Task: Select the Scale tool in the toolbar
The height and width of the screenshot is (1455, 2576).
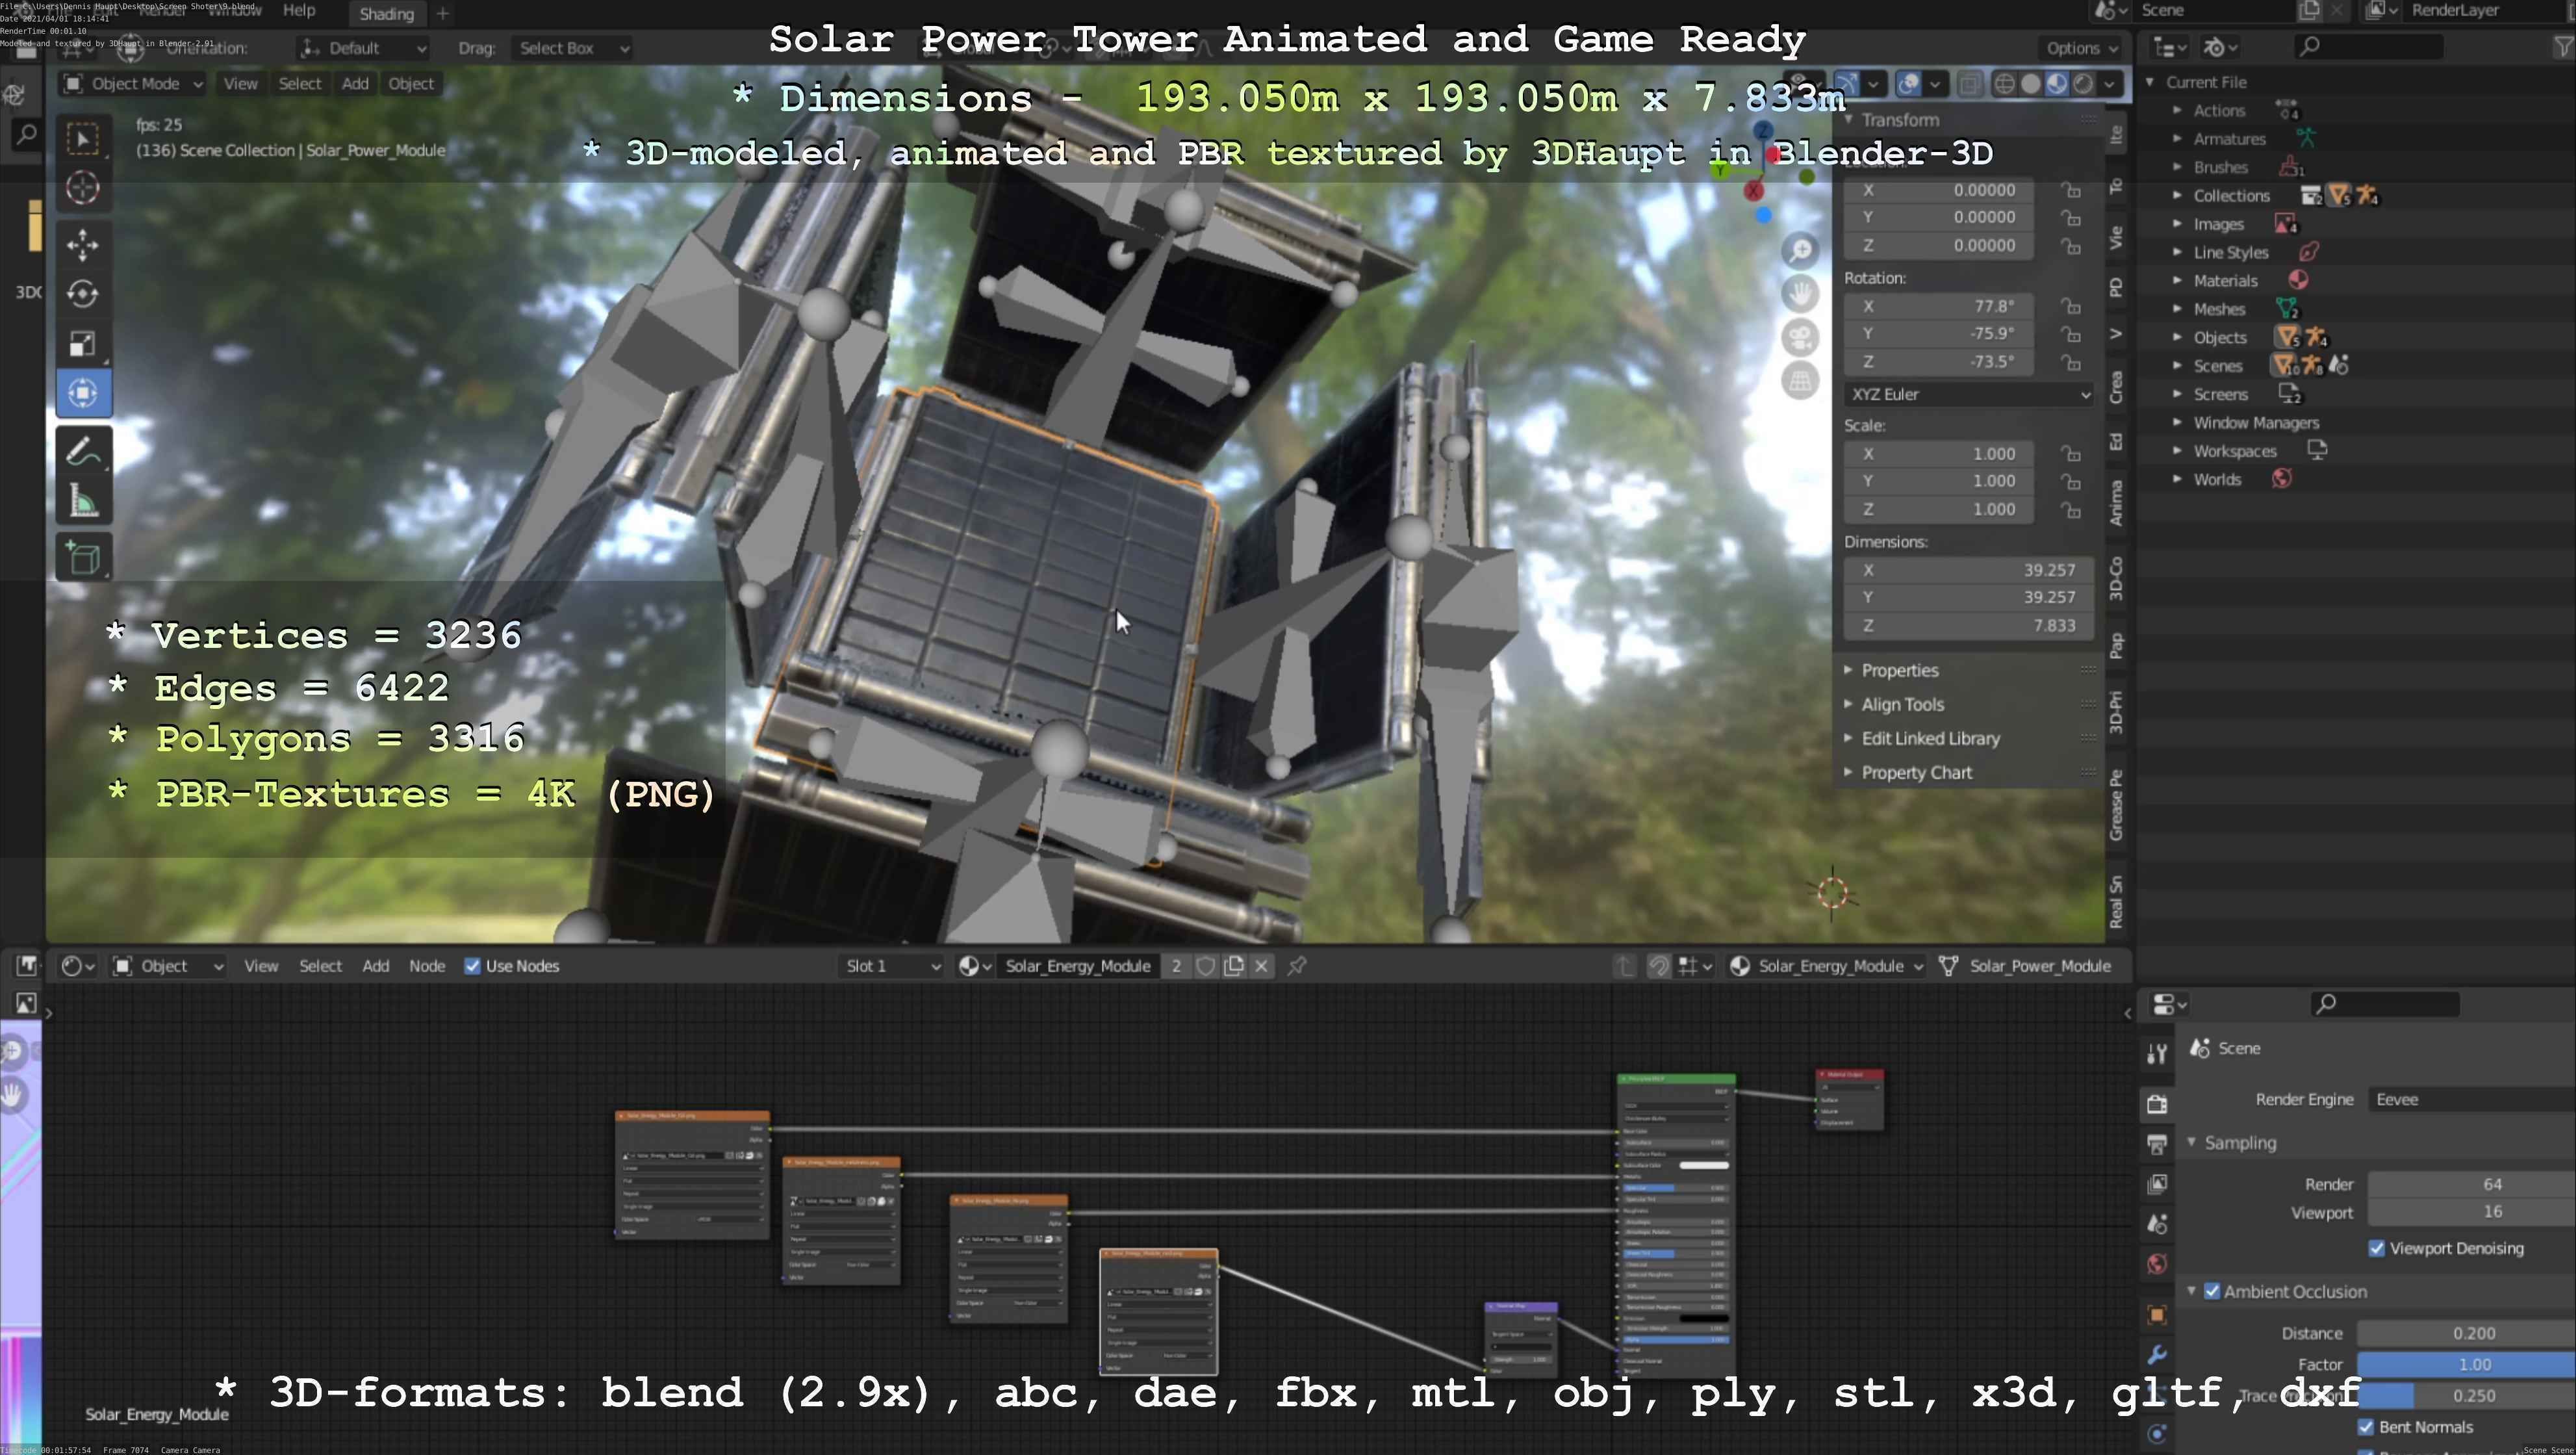Action: click(x=82, y=344)
